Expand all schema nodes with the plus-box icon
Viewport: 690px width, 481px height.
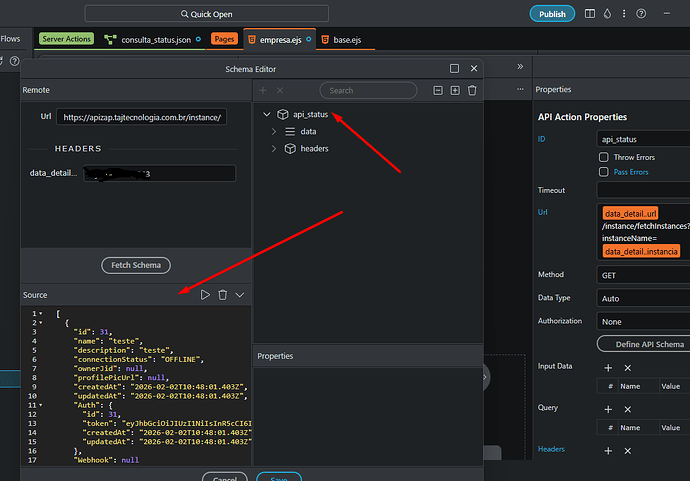pos(455,90)
